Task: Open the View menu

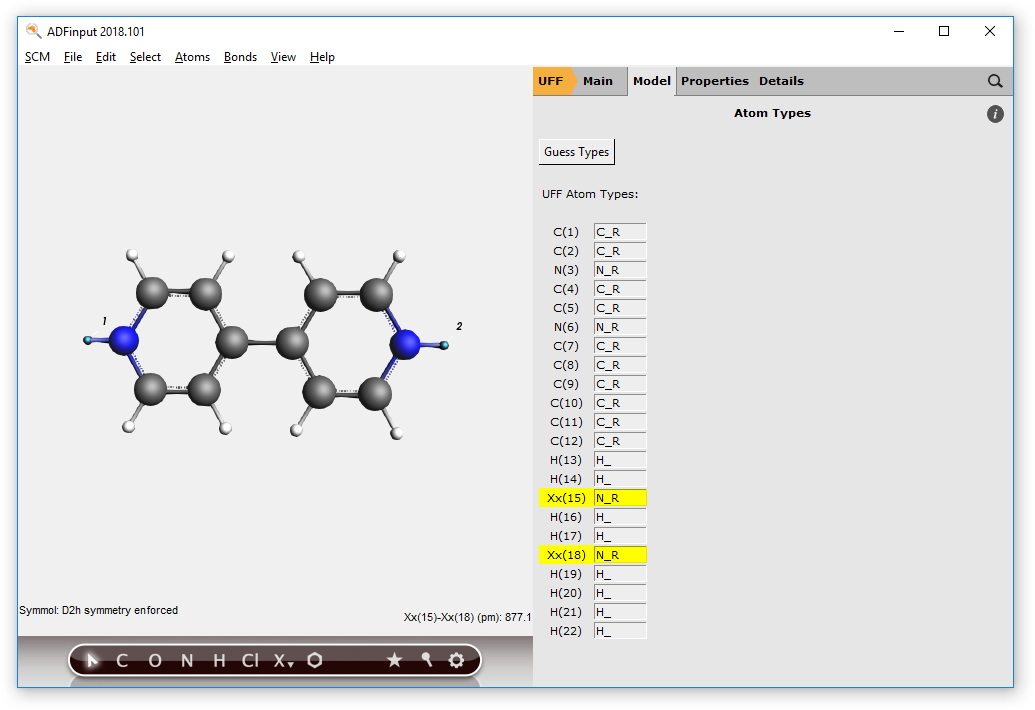Action: (x=283, y=57)
